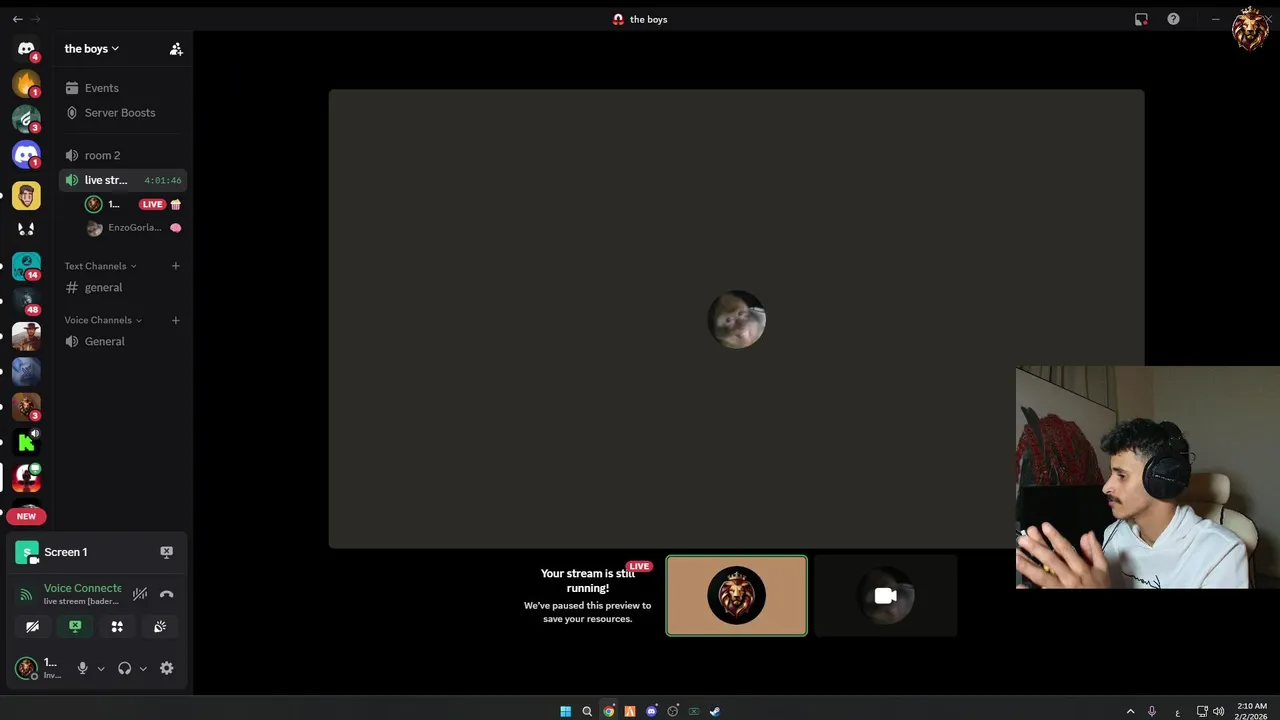Open the green K logo server
The width and height of the screenshot is (1280, 720).
click(x=26, y=442)
